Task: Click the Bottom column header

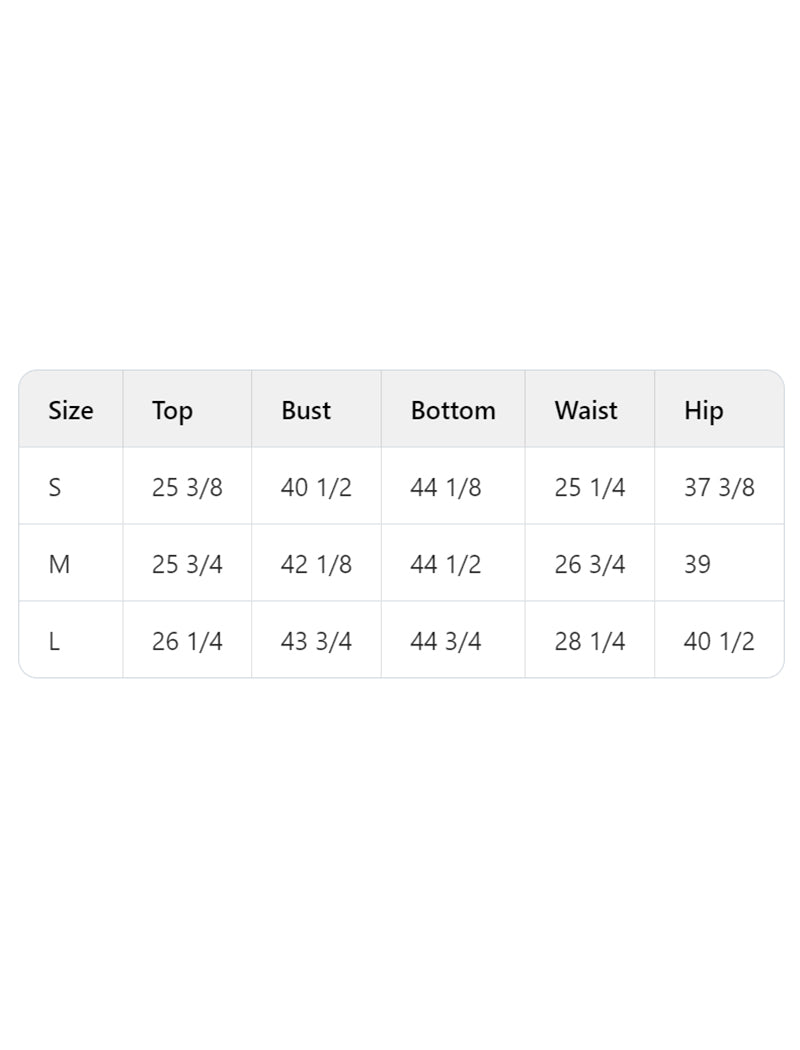Action: point(453,410)
